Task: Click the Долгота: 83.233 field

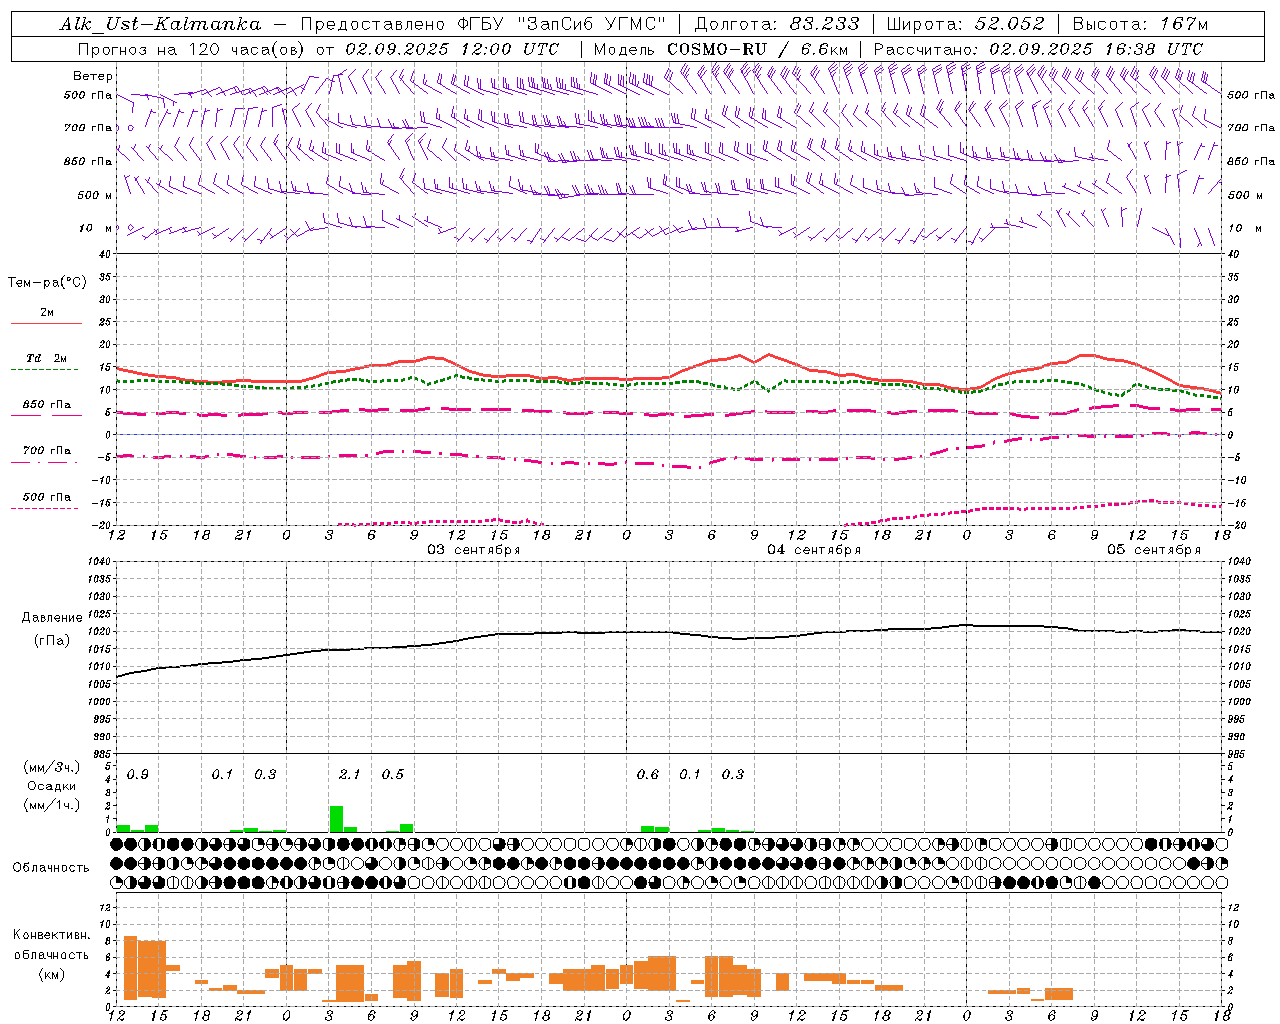Action: pyautogui.click(x=775, y=24)
